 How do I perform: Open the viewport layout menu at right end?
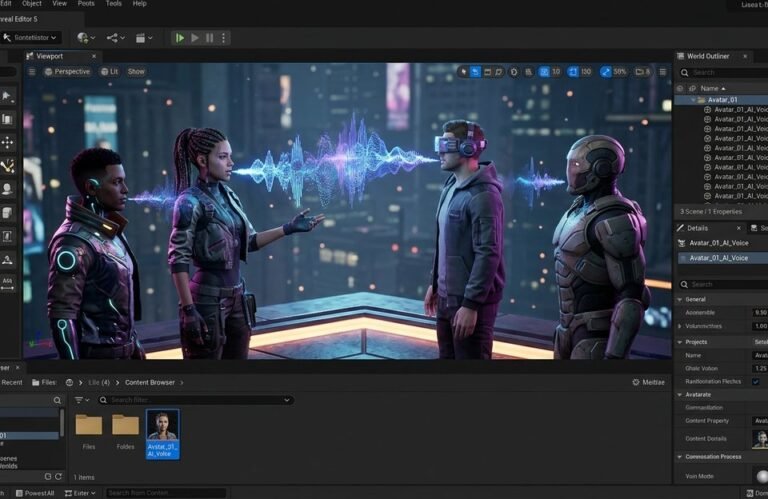click(x=663, y=72)
